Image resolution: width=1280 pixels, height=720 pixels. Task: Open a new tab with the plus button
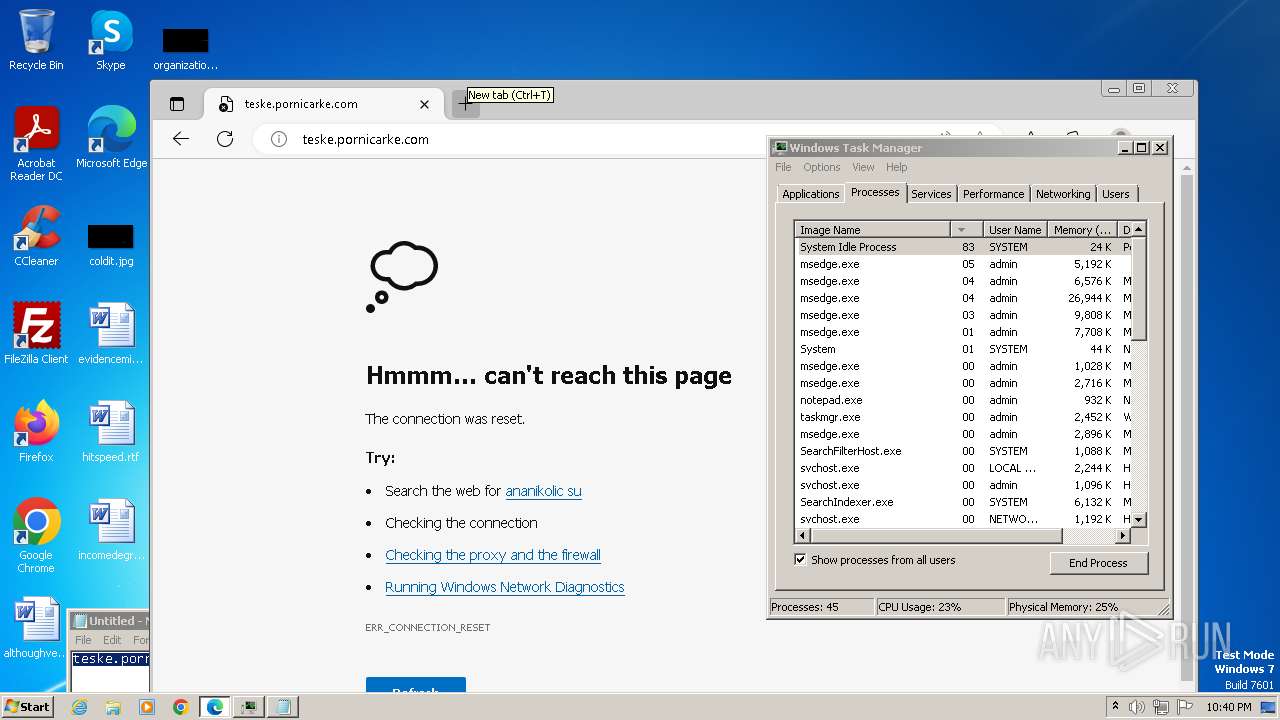(465, 104)
